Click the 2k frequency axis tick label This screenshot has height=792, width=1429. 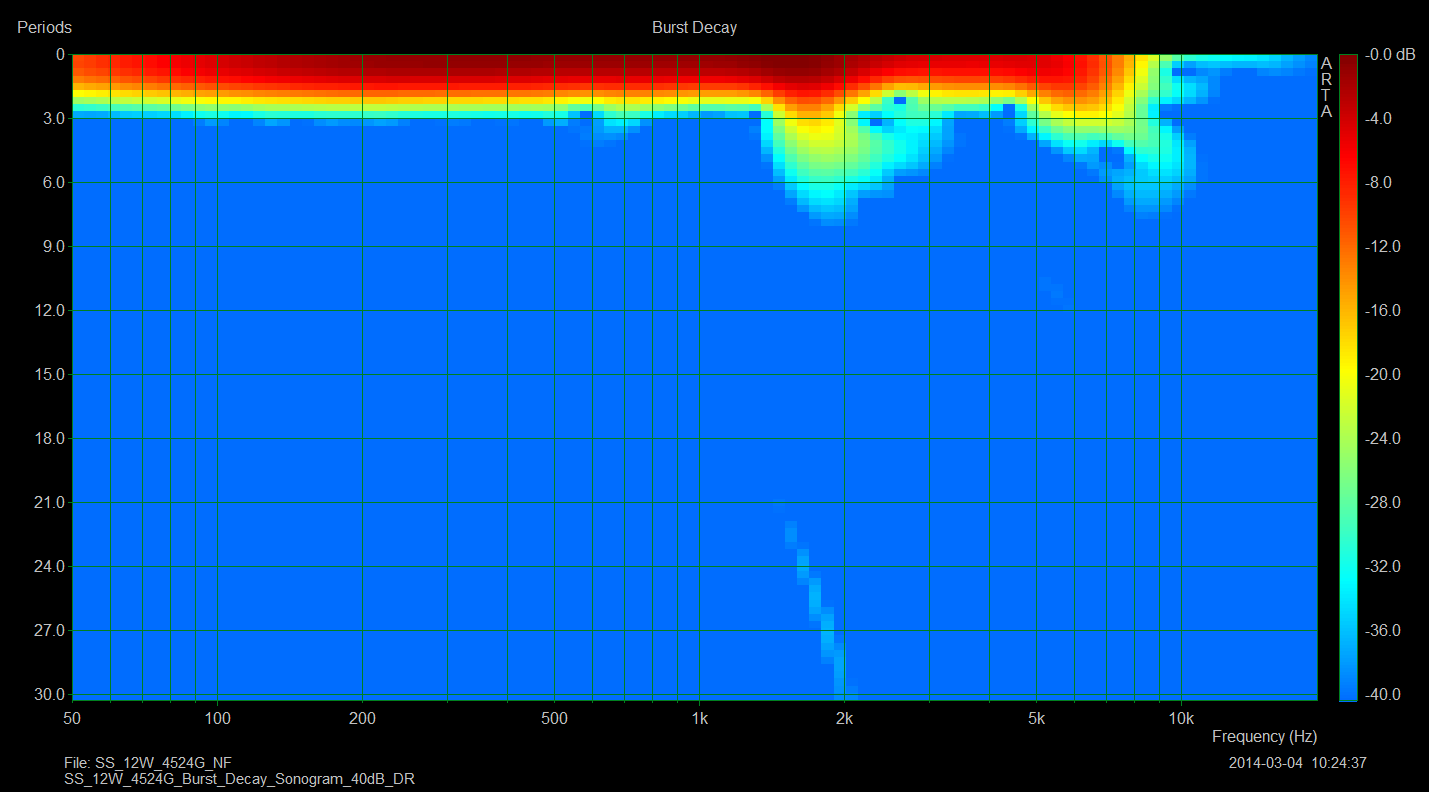[844, 719]
